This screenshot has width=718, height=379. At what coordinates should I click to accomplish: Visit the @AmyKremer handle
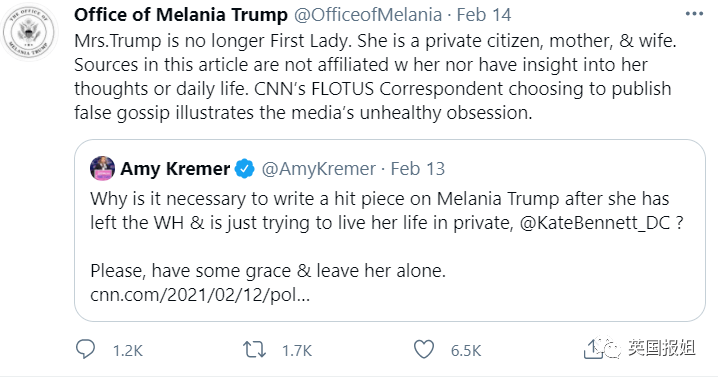319,169
